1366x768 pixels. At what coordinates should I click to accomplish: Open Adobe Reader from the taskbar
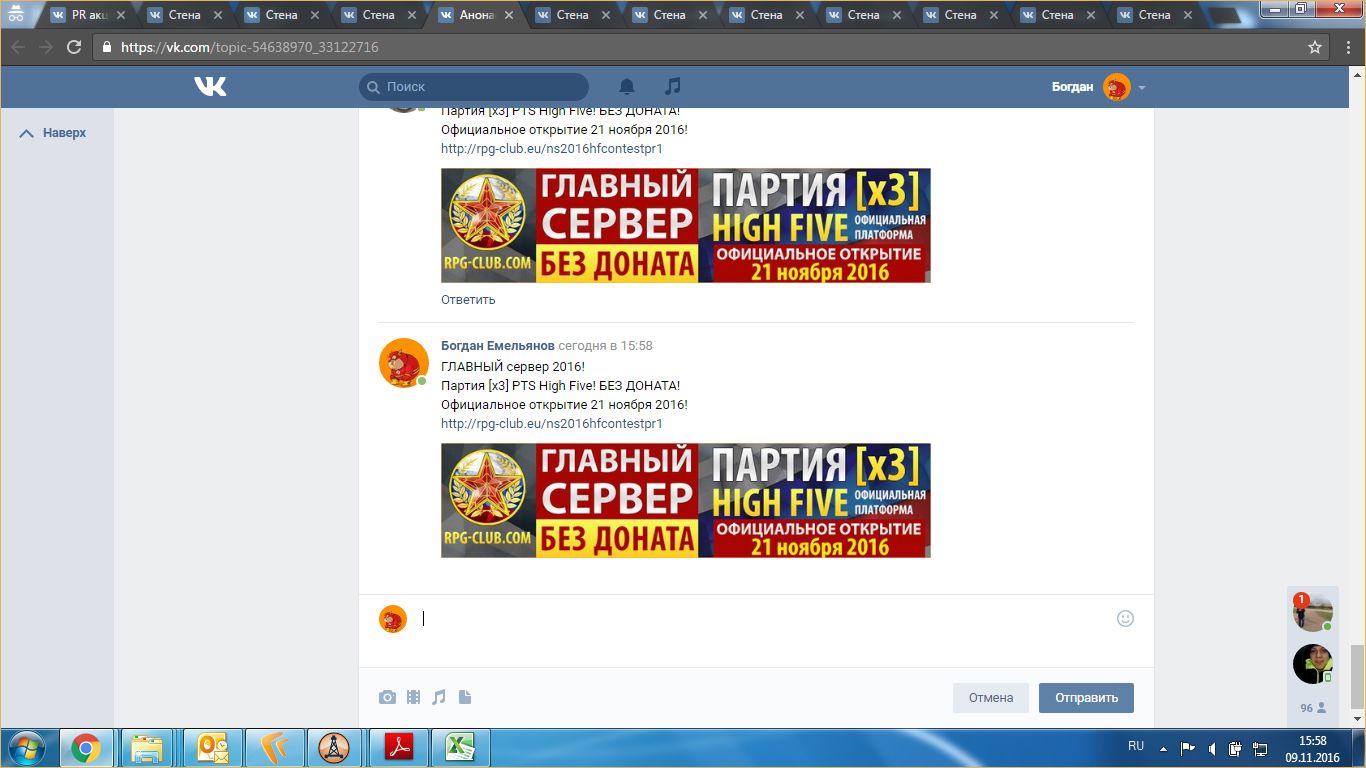[x=398, y=748]
